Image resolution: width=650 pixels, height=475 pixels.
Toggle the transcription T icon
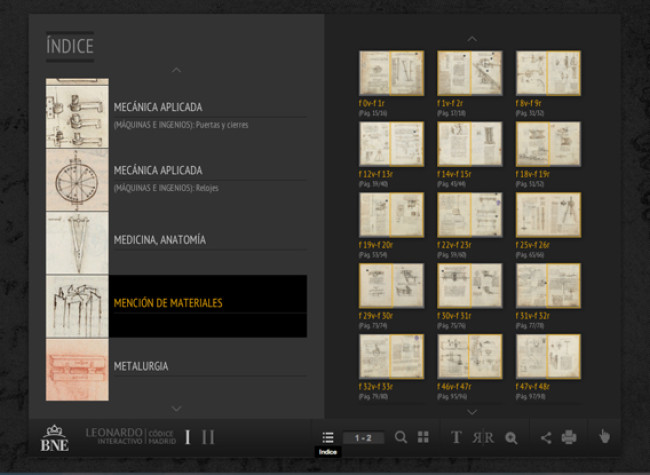[x=456, y=437]
